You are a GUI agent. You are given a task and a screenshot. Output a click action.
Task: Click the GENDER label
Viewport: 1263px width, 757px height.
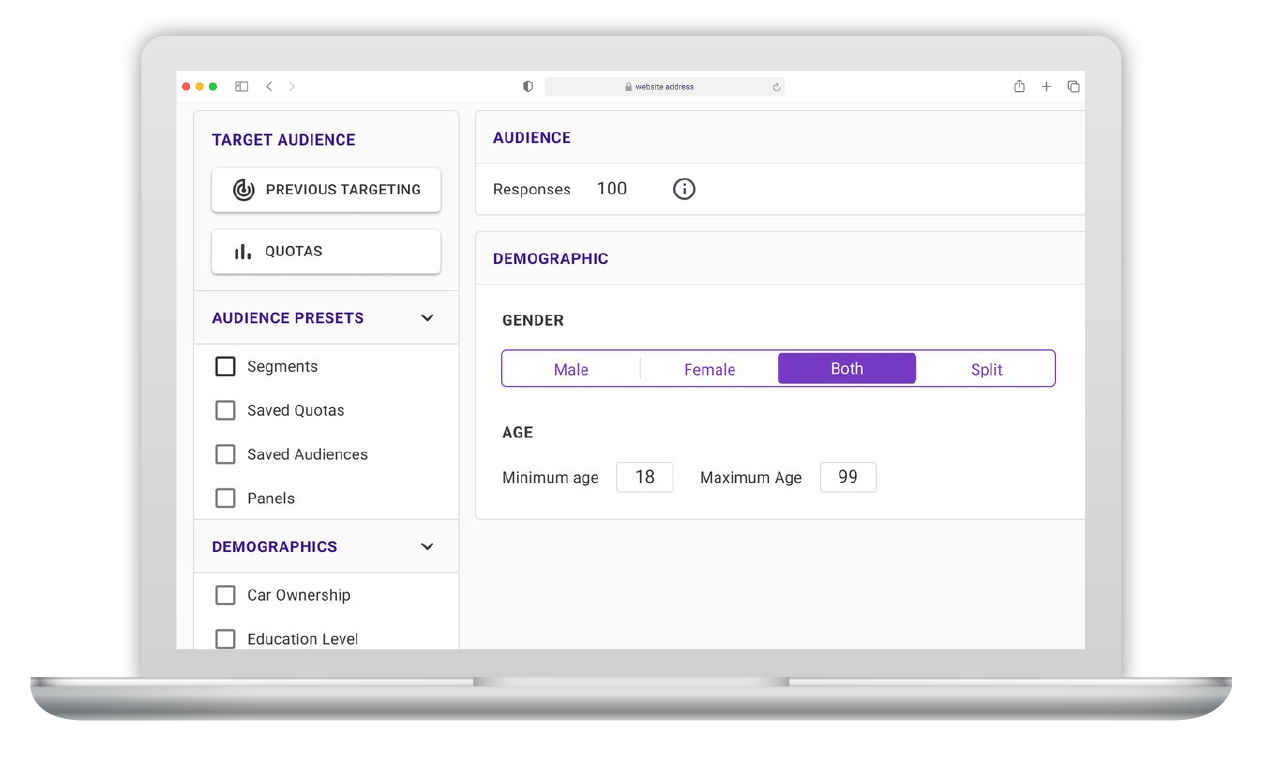click(x=533, y=321)
